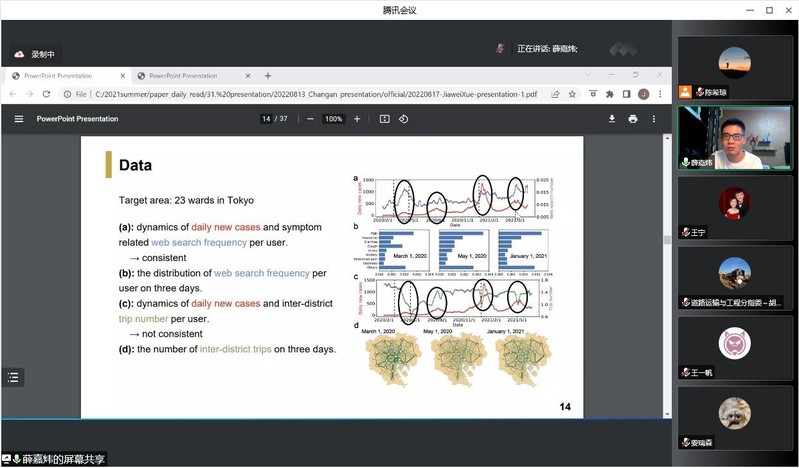Click the PDF page number field
This screenshot has width=799, height=468.
(x=265, y=118)
